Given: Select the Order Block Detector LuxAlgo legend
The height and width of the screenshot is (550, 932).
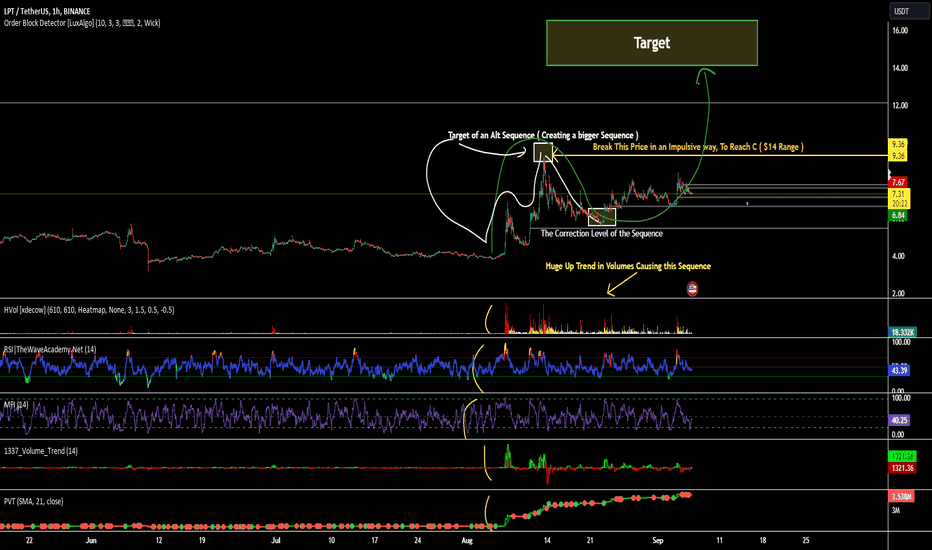Looking at the screenshot, I should 82,23.
